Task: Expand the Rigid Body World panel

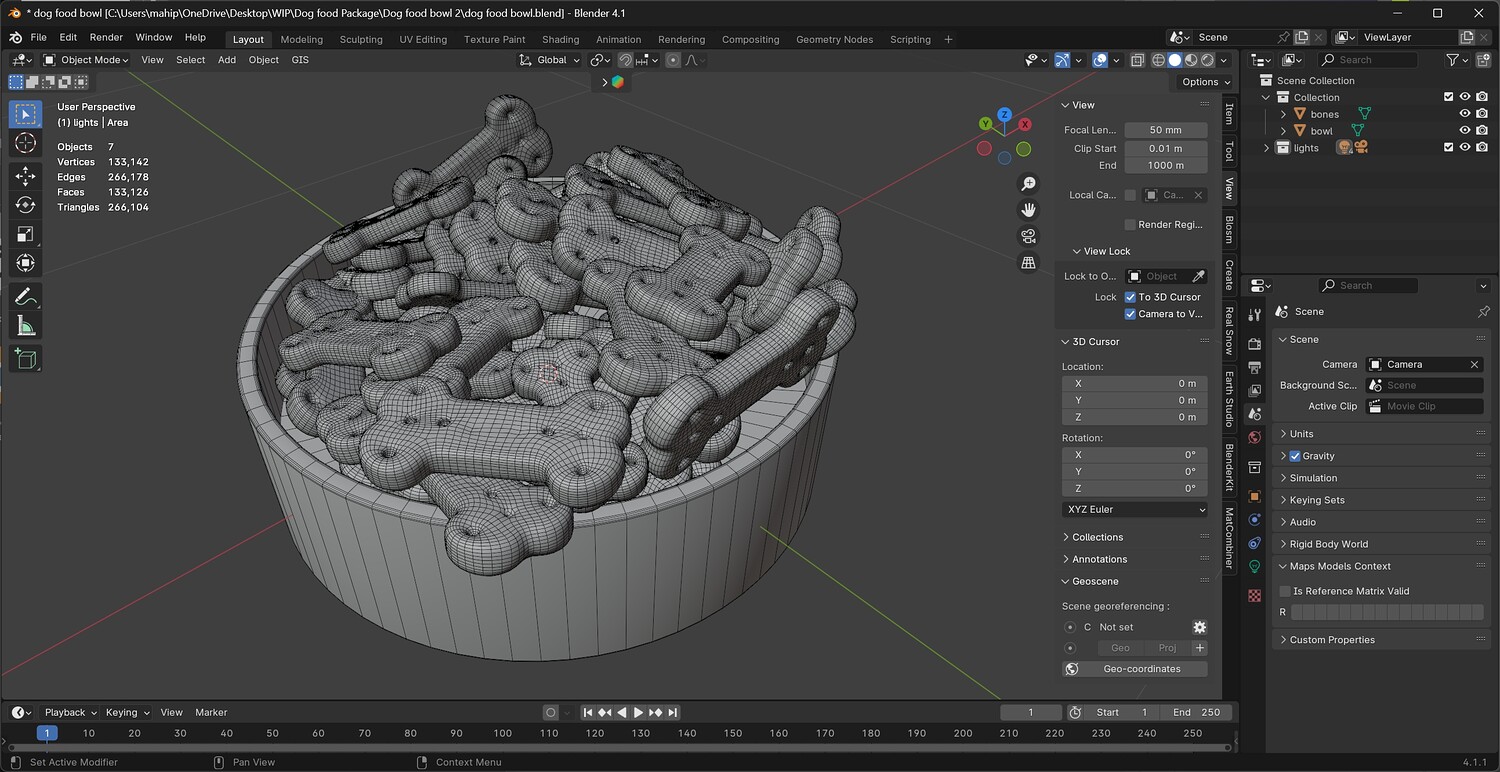Action: [1328, 544]
